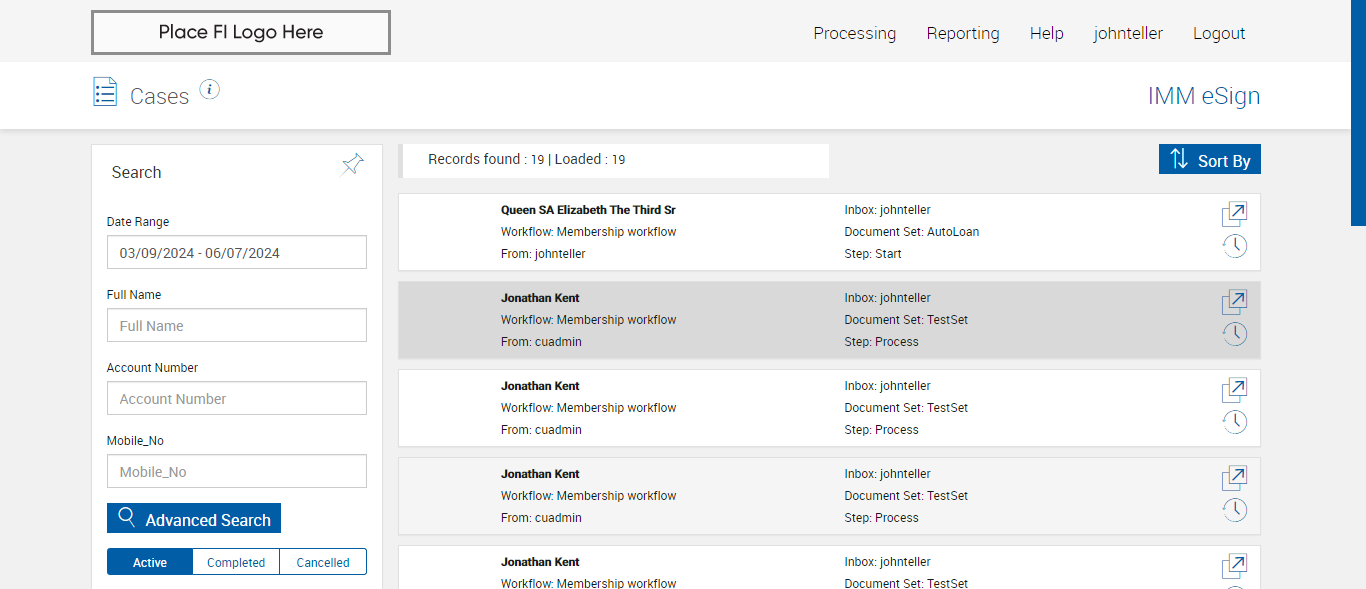The height and width of the screenshot is (589, 1366).
Task: Open the johnteller user menu
Action: (x=1128, y=33)
